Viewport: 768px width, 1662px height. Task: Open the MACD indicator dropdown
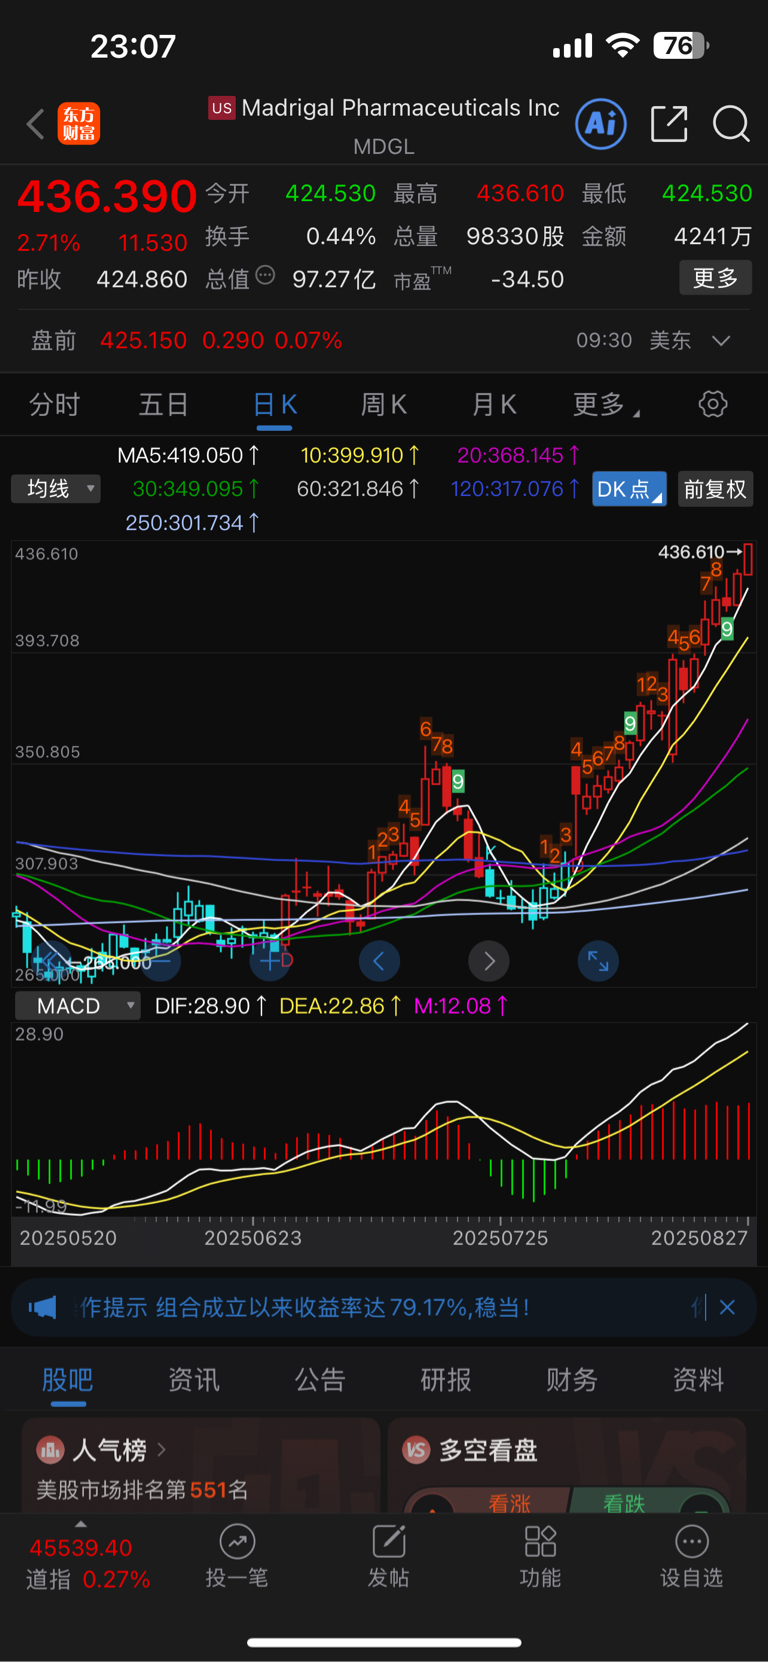click(x=77, y=1006)
